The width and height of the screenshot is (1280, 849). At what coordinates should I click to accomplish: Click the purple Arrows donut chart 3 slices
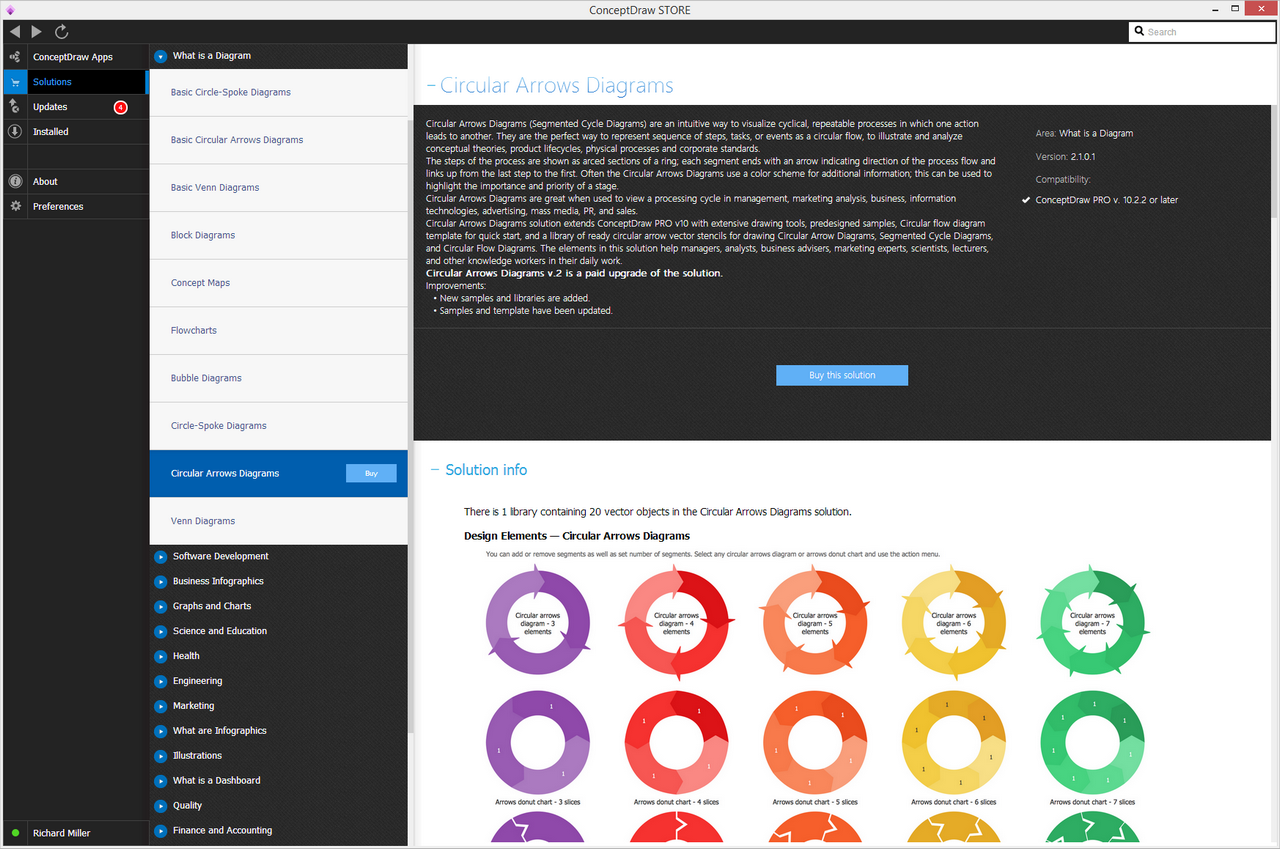(538, 744)
